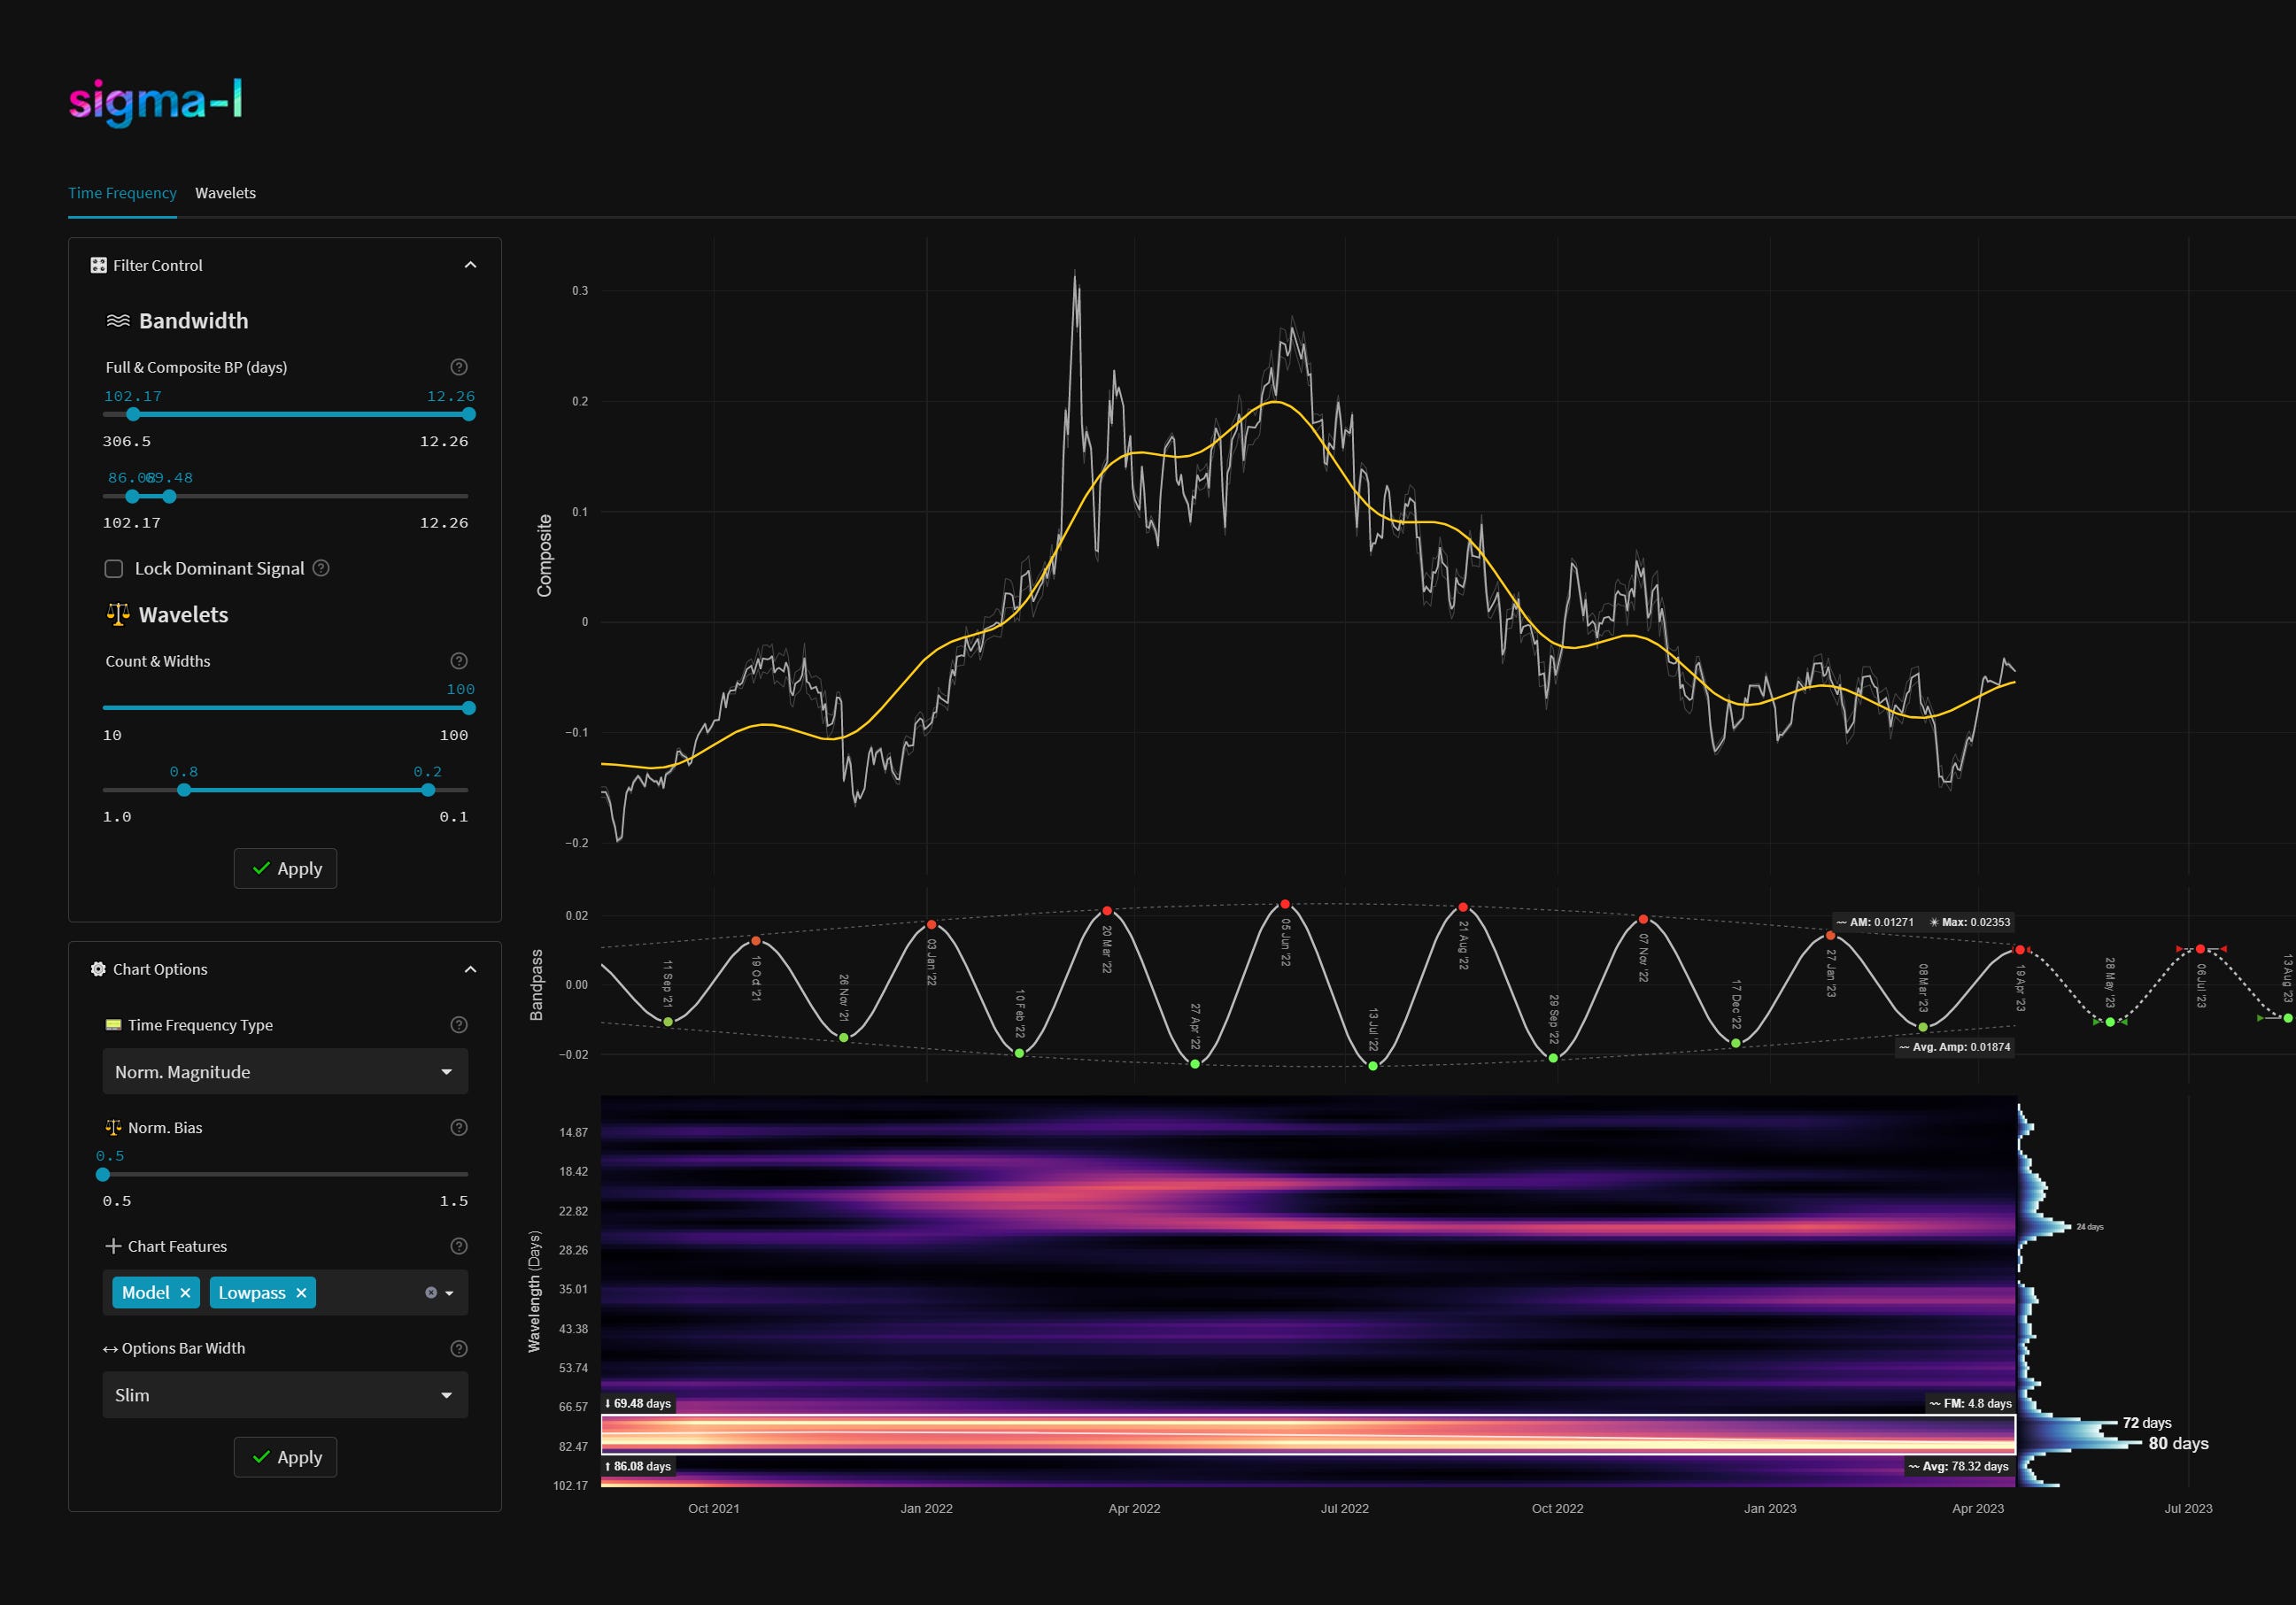The height and width of the screenshot is (1605, 2296).
Task: Collapse the Filter Control panel
Action: [x=470, y=265]
